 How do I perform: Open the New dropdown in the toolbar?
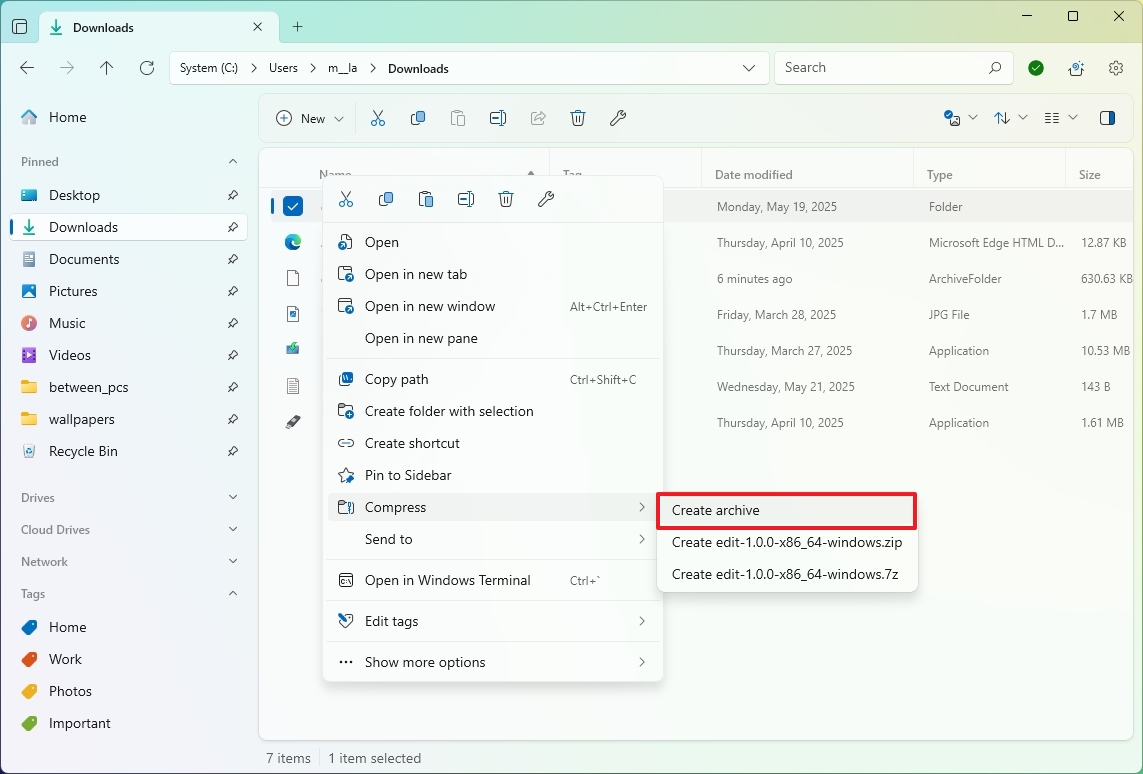pos(308,118)
